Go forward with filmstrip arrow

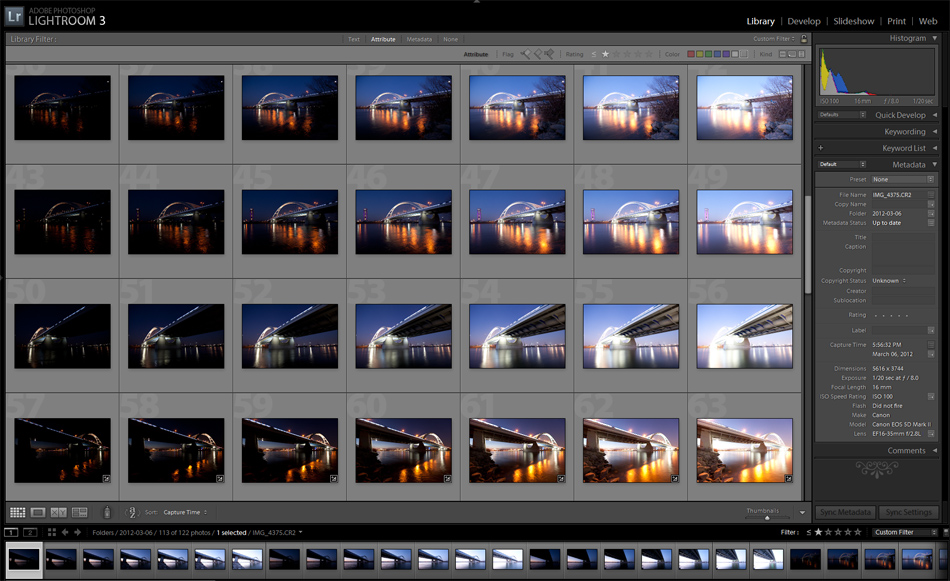78,533
